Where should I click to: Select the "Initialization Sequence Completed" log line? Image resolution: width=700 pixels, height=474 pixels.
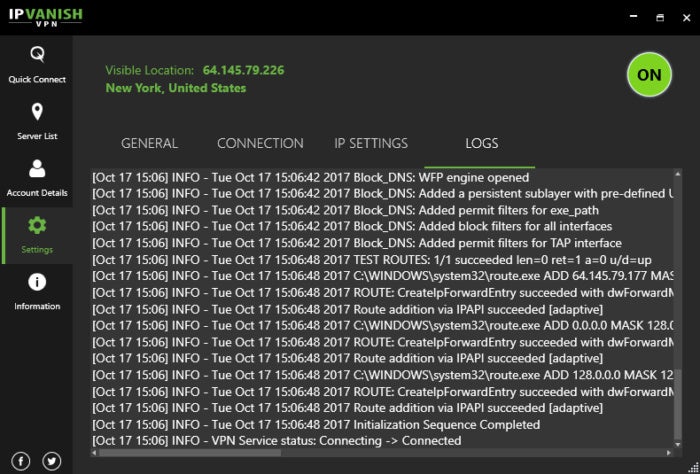[316, 424]
